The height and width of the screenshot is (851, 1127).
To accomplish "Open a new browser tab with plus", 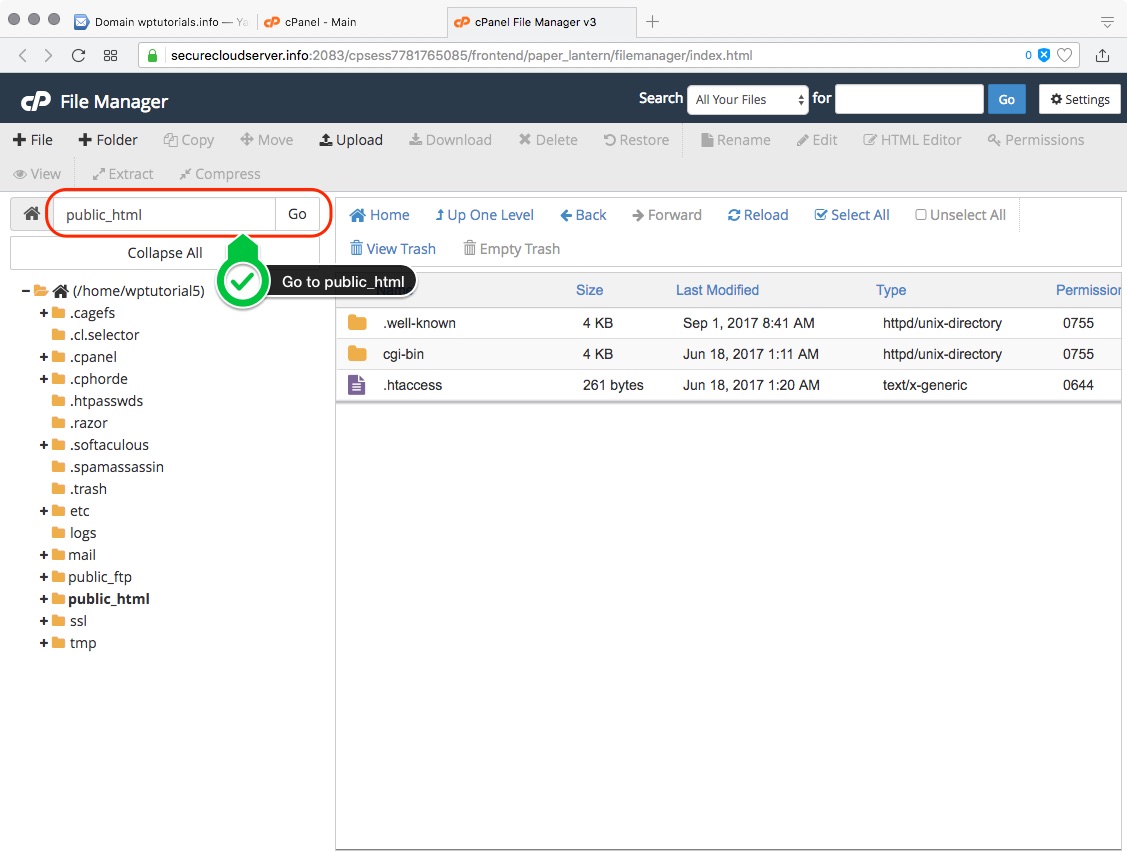I will pyautogui.click(x=652, y=22).
